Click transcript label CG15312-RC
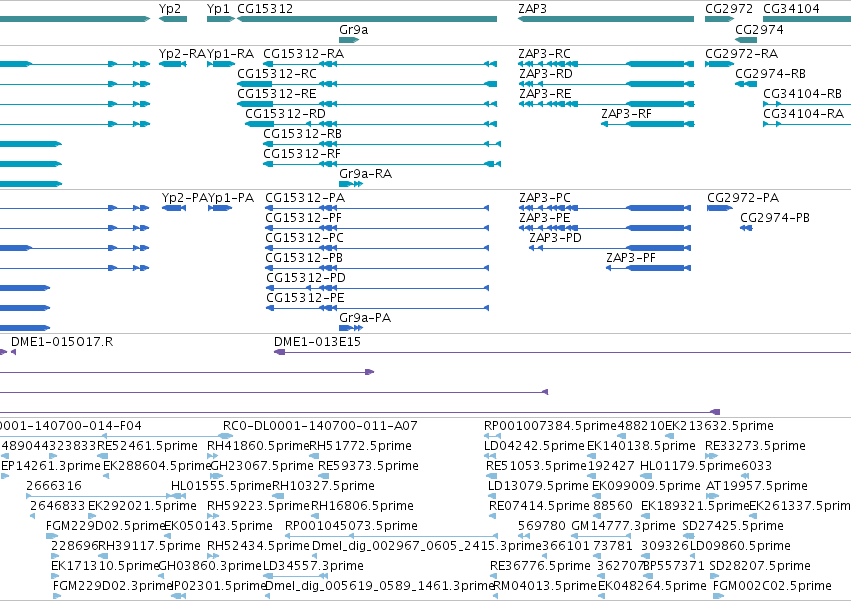Screen dimensions: 851x601 [277, 74]
